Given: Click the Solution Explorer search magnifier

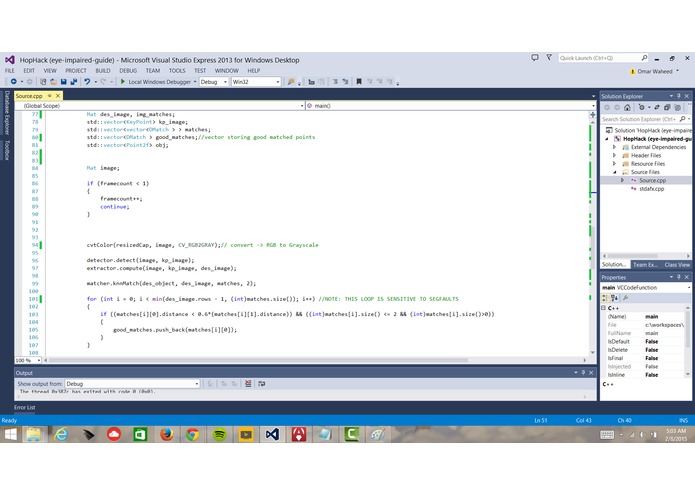Looking at the screenshot, I should [x=683, y=119].
